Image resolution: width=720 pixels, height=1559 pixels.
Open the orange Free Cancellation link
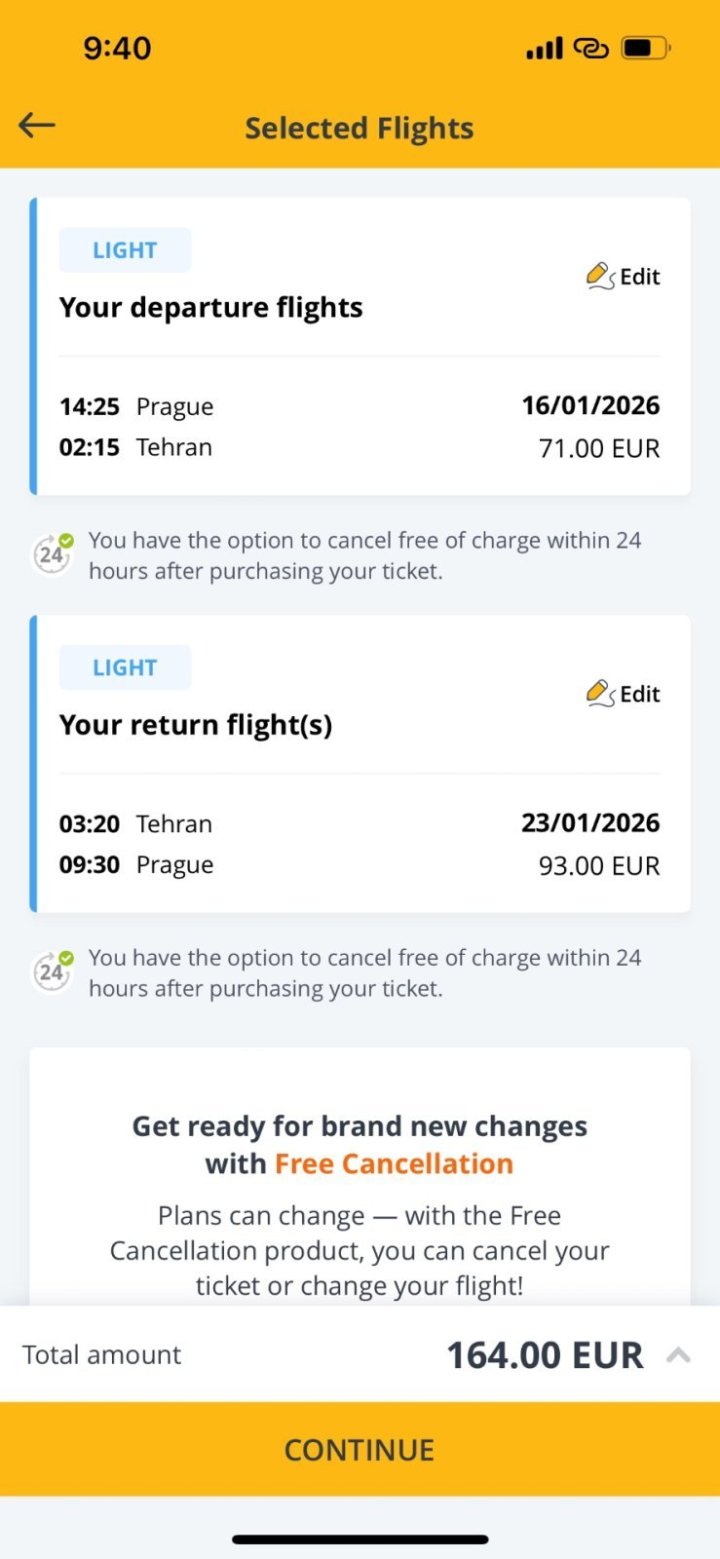(x=393, y=1164)
